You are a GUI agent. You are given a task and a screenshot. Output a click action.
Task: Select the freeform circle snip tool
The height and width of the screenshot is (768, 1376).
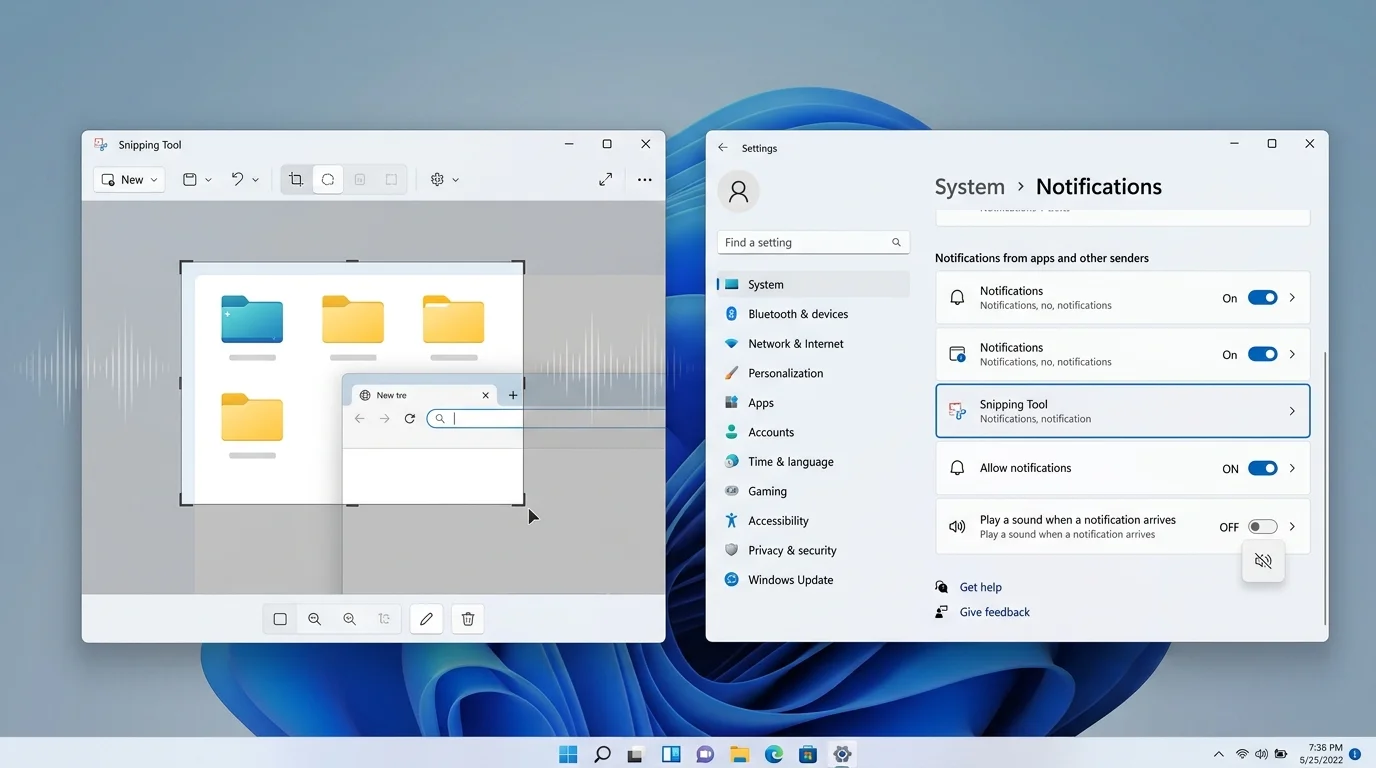point(328,180)
